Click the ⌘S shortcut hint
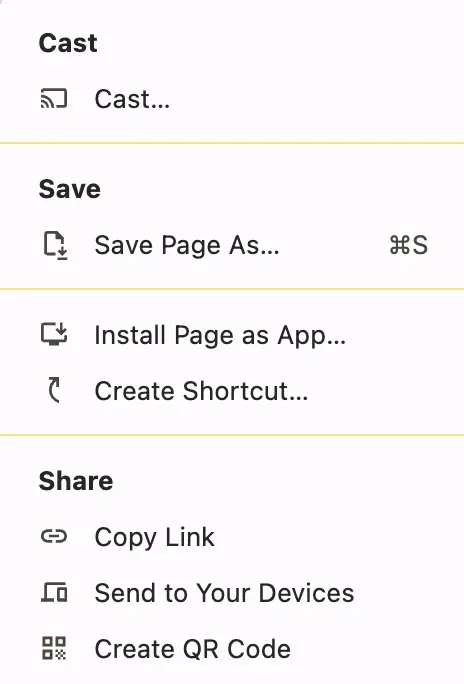Image resolution: width=464 pixels, height=684 pixels. coord(409,245)
